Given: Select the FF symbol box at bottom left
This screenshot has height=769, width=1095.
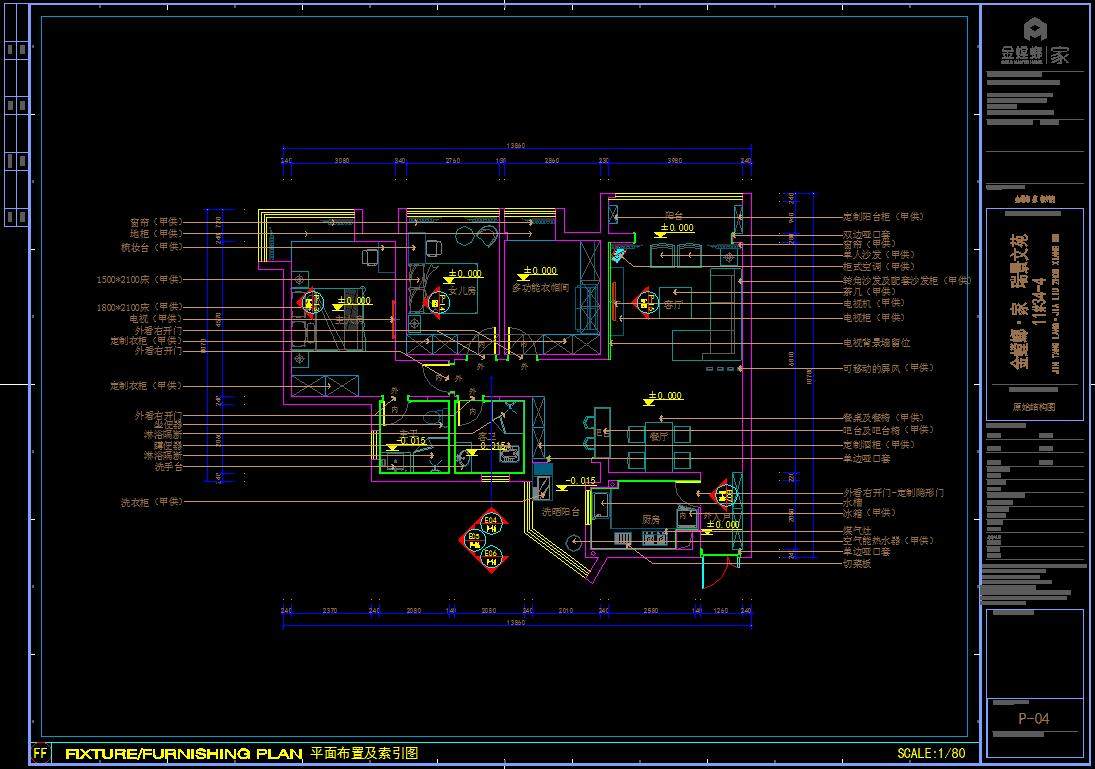Looking at the screenshot, I should pyautogui.click(x=40, y=753).
